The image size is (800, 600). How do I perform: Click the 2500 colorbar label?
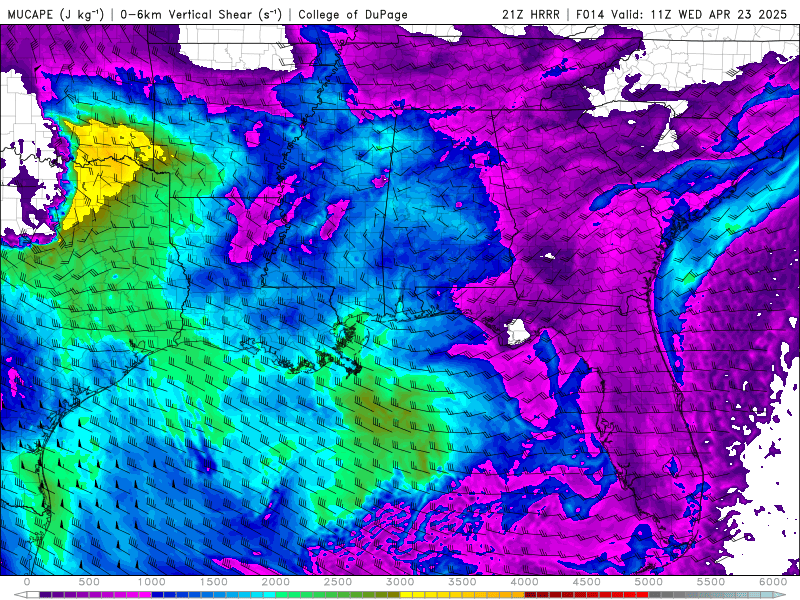[x=338, y=582]
